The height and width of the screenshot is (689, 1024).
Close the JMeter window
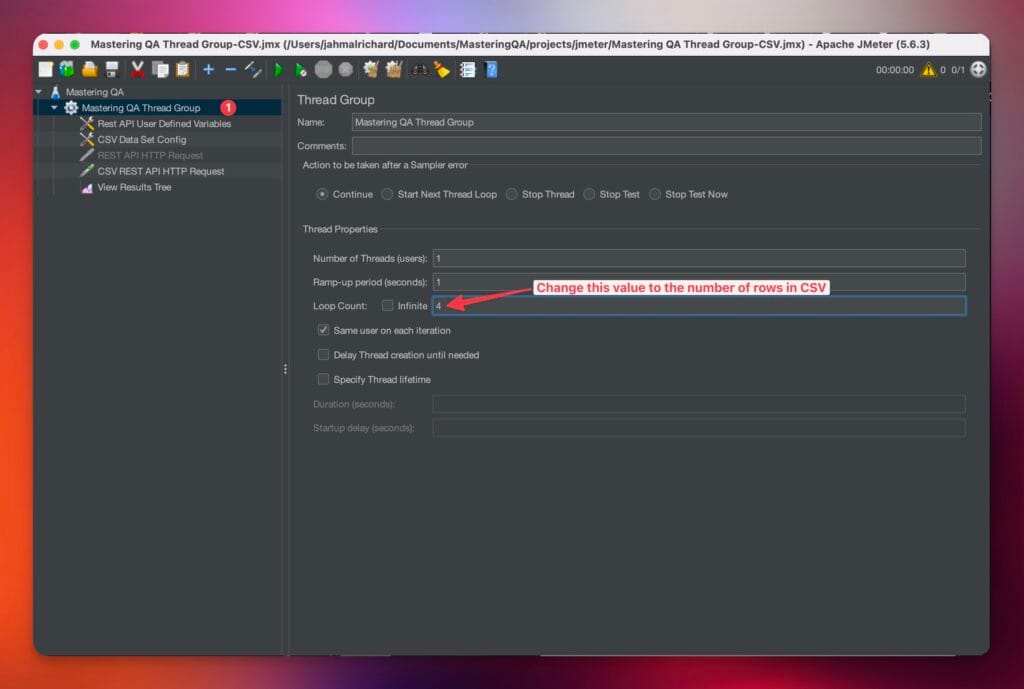pyautogui.click(x=44, y=44)
